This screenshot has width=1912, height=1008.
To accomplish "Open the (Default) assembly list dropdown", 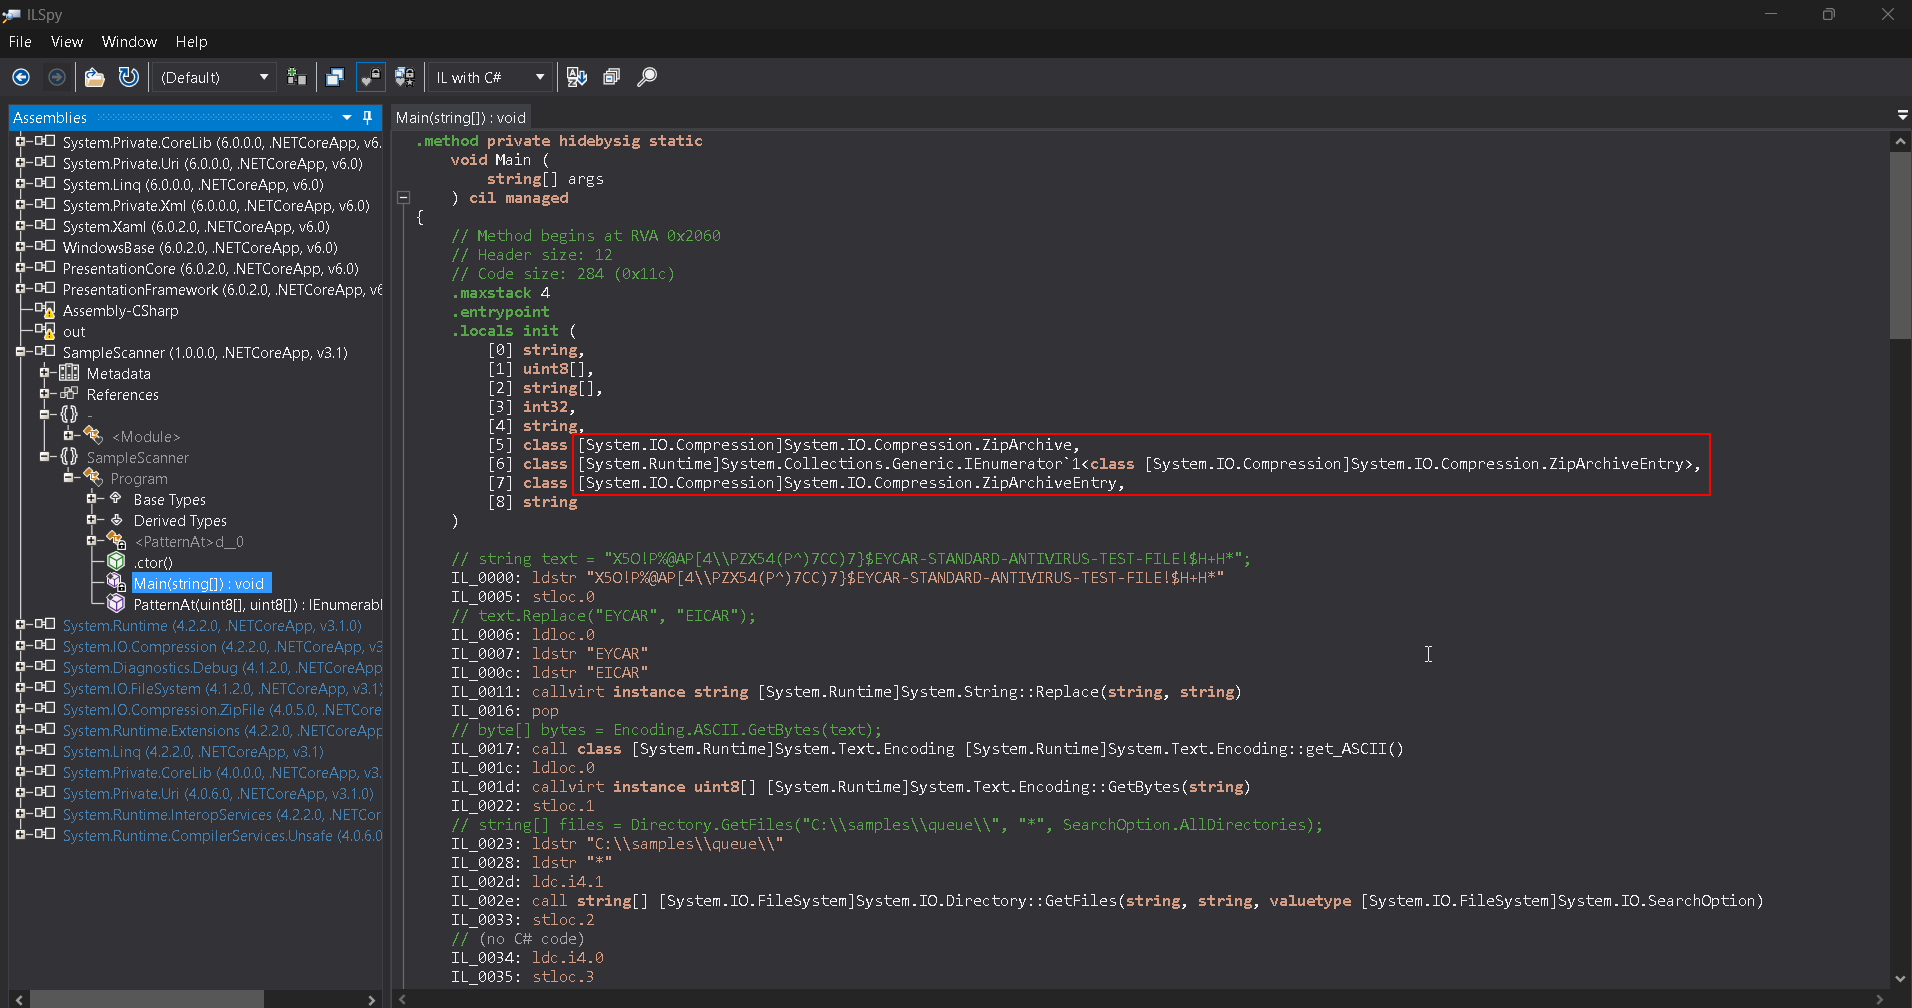I will [214, 77].
